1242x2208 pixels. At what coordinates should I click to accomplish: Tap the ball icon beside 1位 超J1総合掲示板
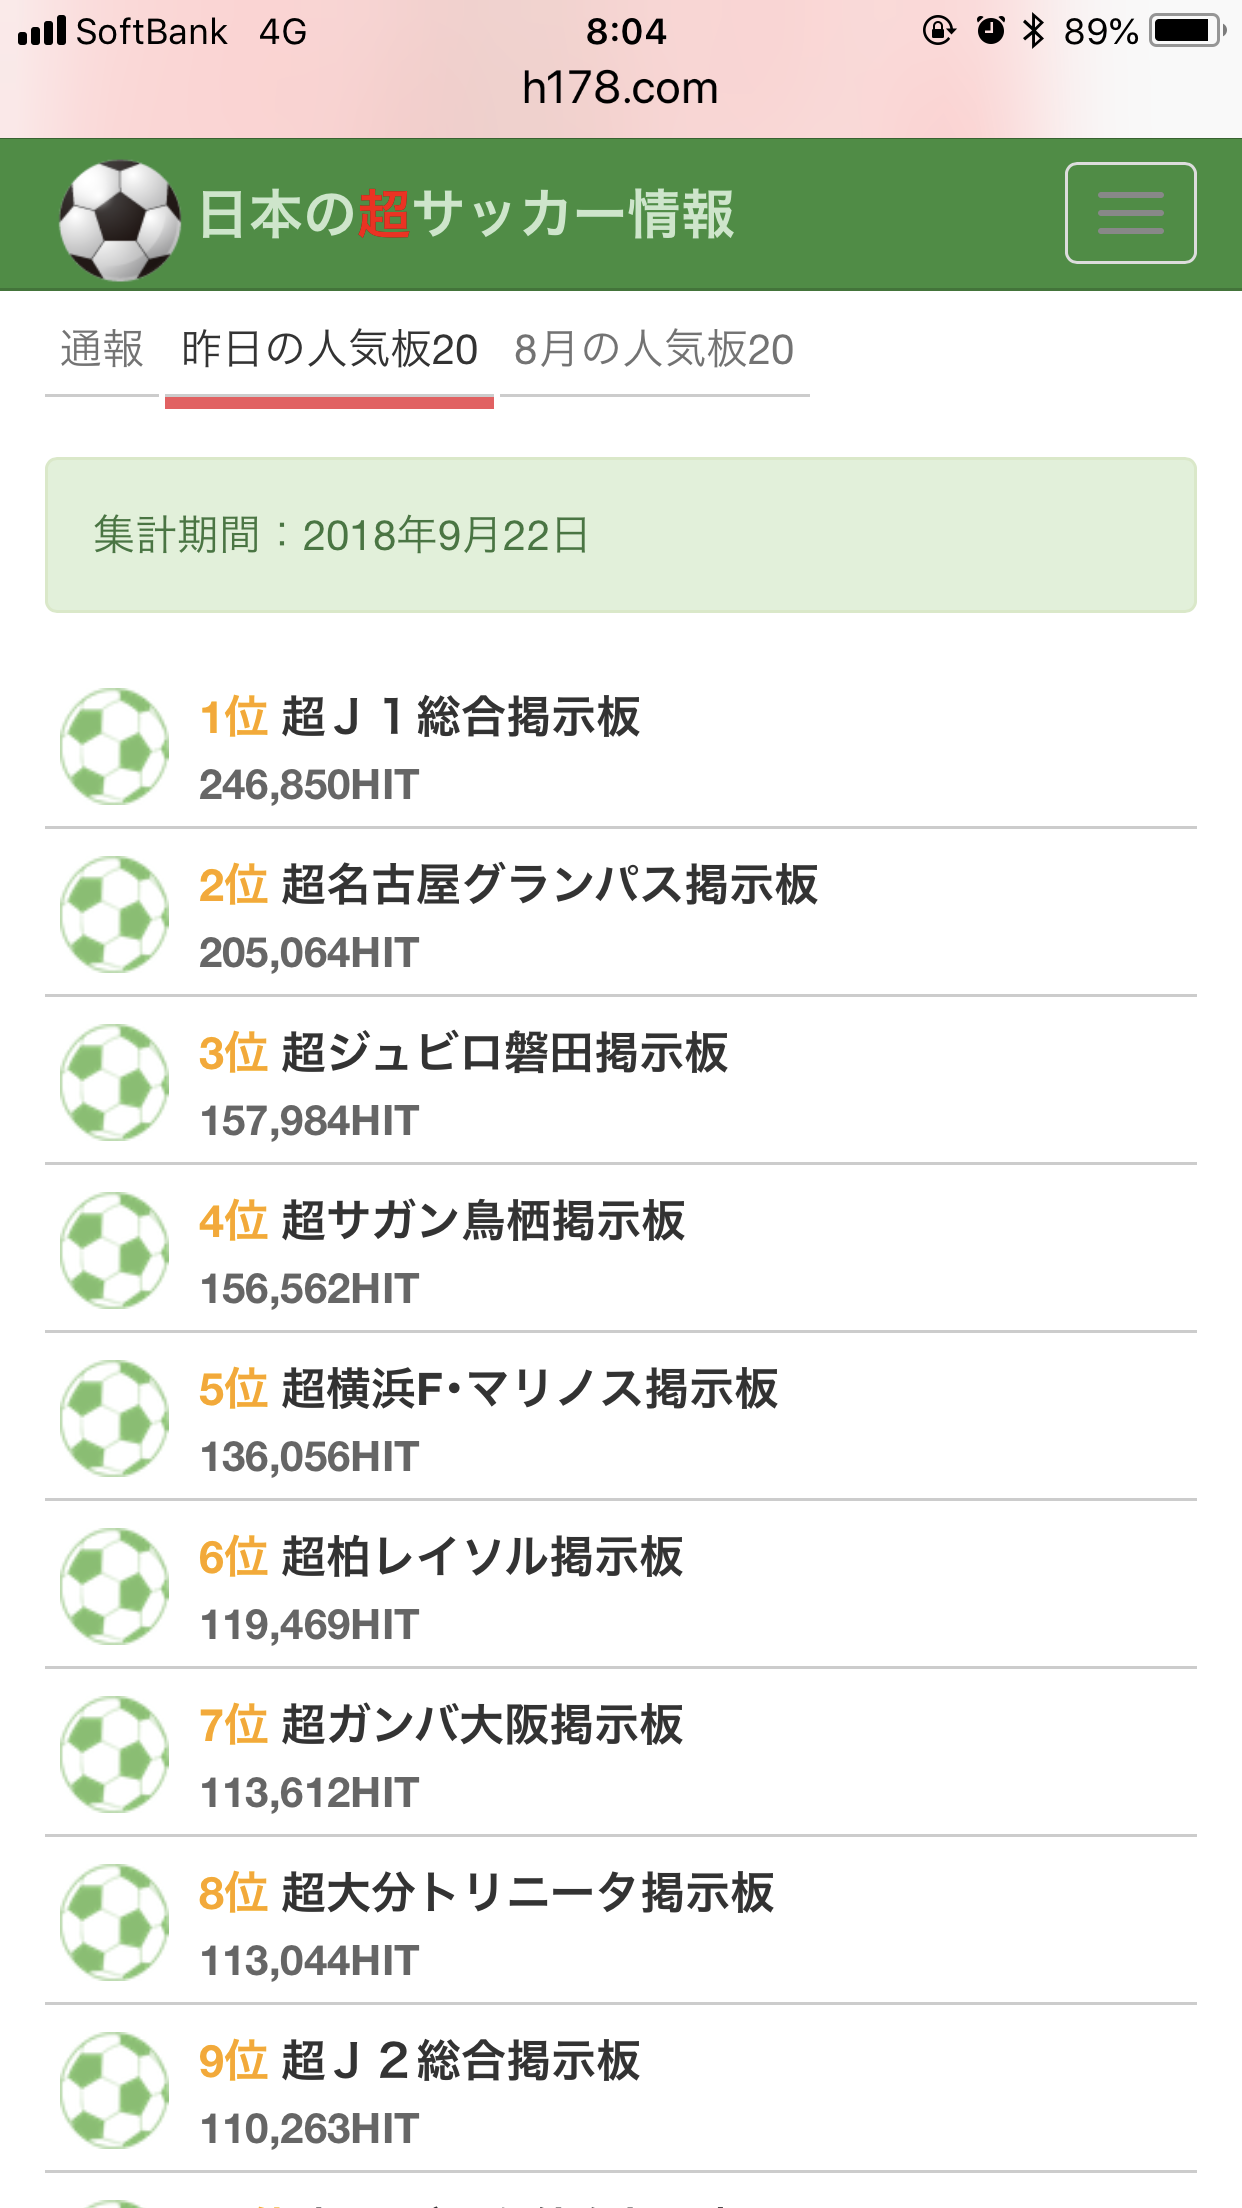click(114, 746)
